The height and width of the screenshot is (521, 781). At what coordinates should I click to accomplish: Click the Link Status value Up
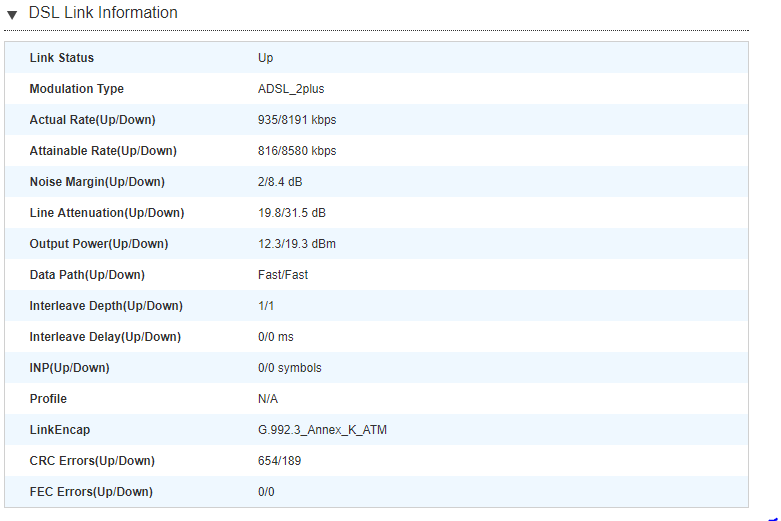click(265, 58)
